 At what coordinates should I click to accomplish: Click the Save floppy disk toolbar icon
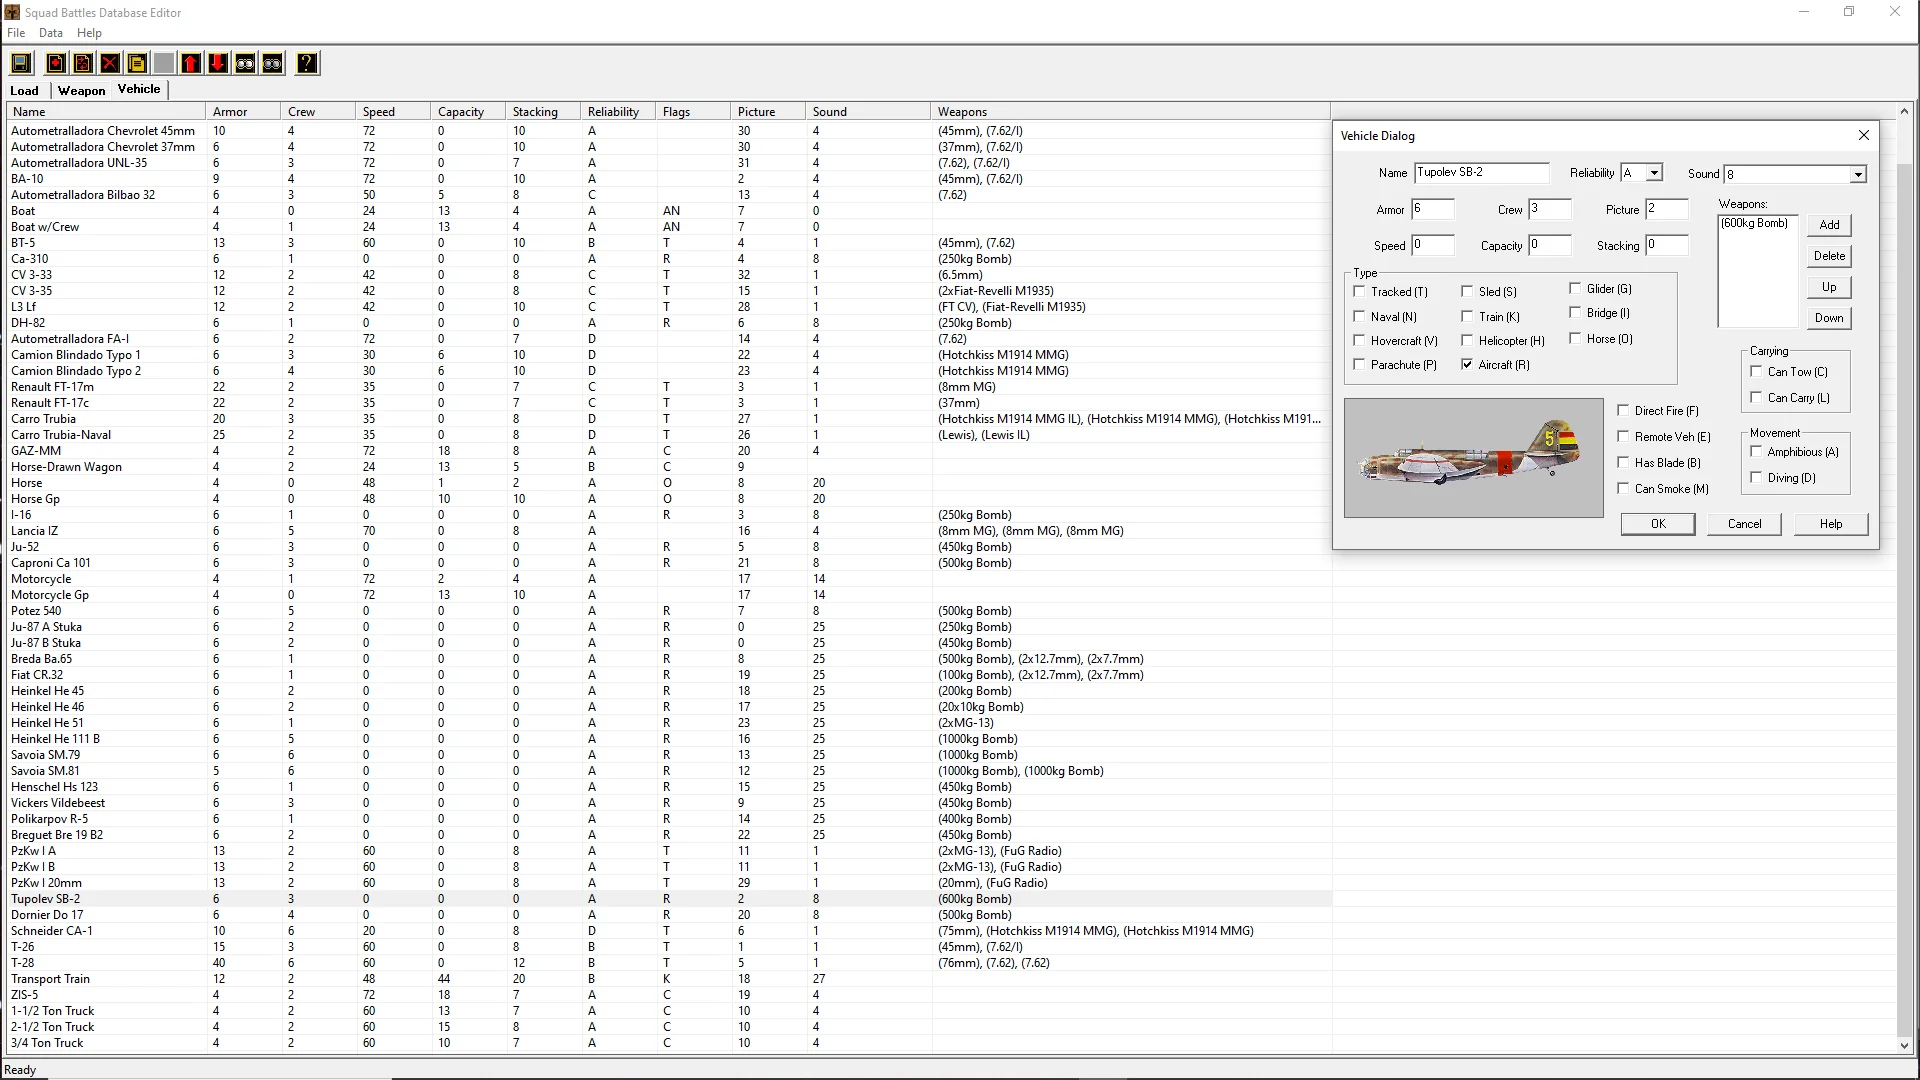pos(21,64)
